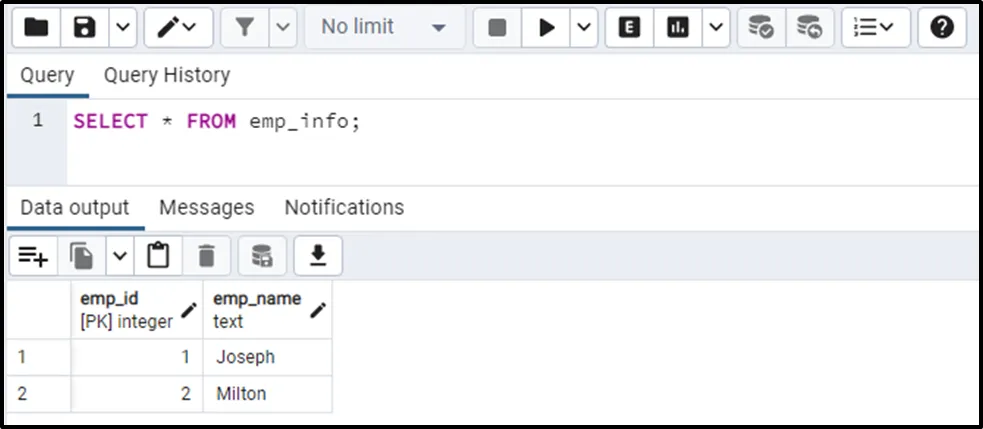Screen dimensions: 983x429
Task: Expand the save file options arrow
Action: pyautogui.click(x=122, y=28)
